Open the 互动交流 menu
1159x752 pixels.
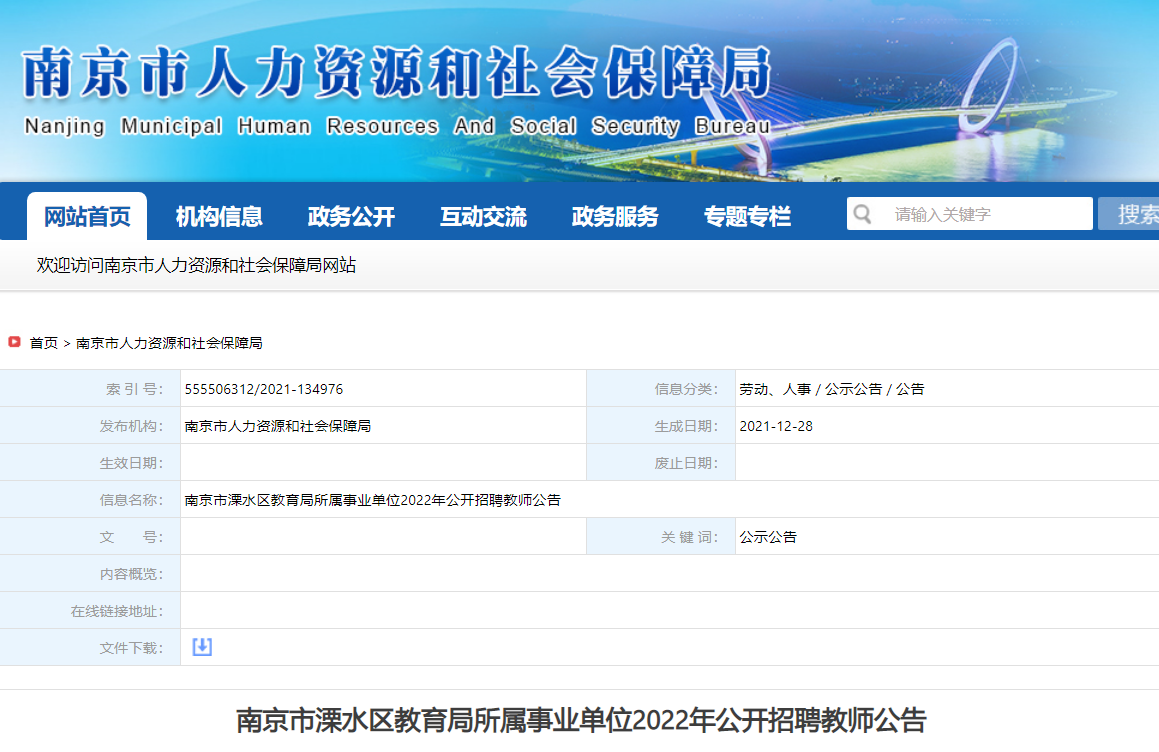483,217
